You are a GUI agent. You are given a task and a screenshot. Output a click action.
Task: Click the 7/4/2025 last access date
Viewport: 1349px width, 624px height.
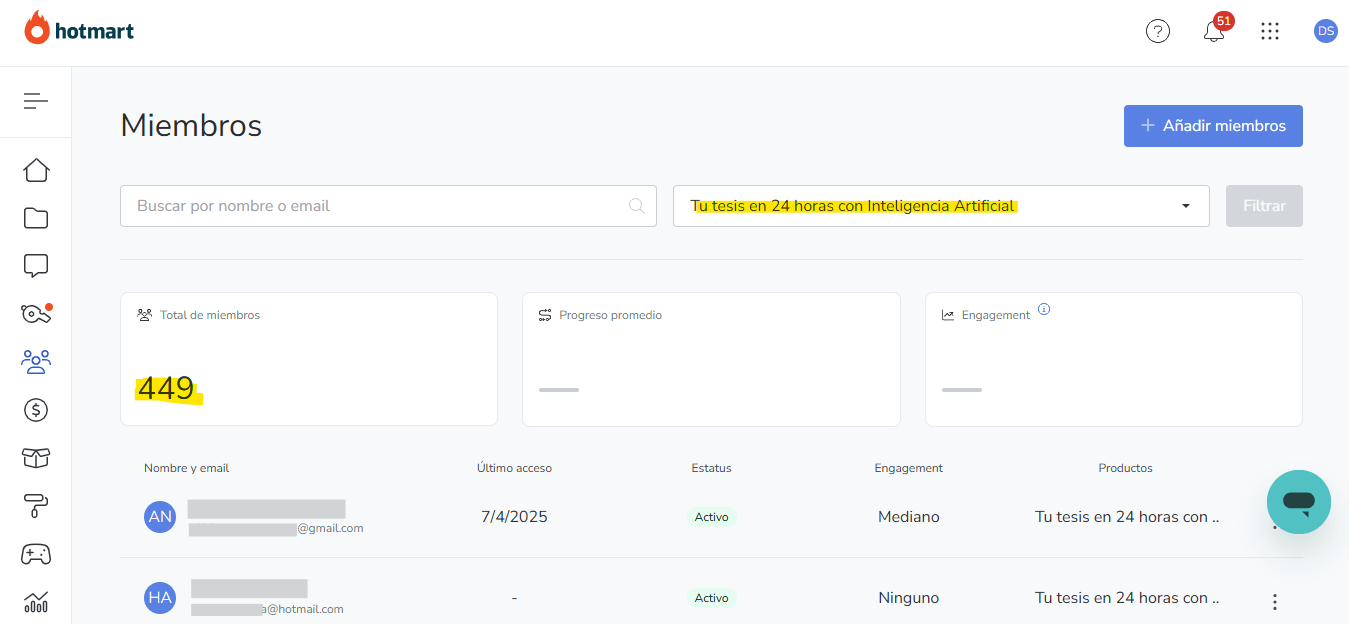pos(514,517)
